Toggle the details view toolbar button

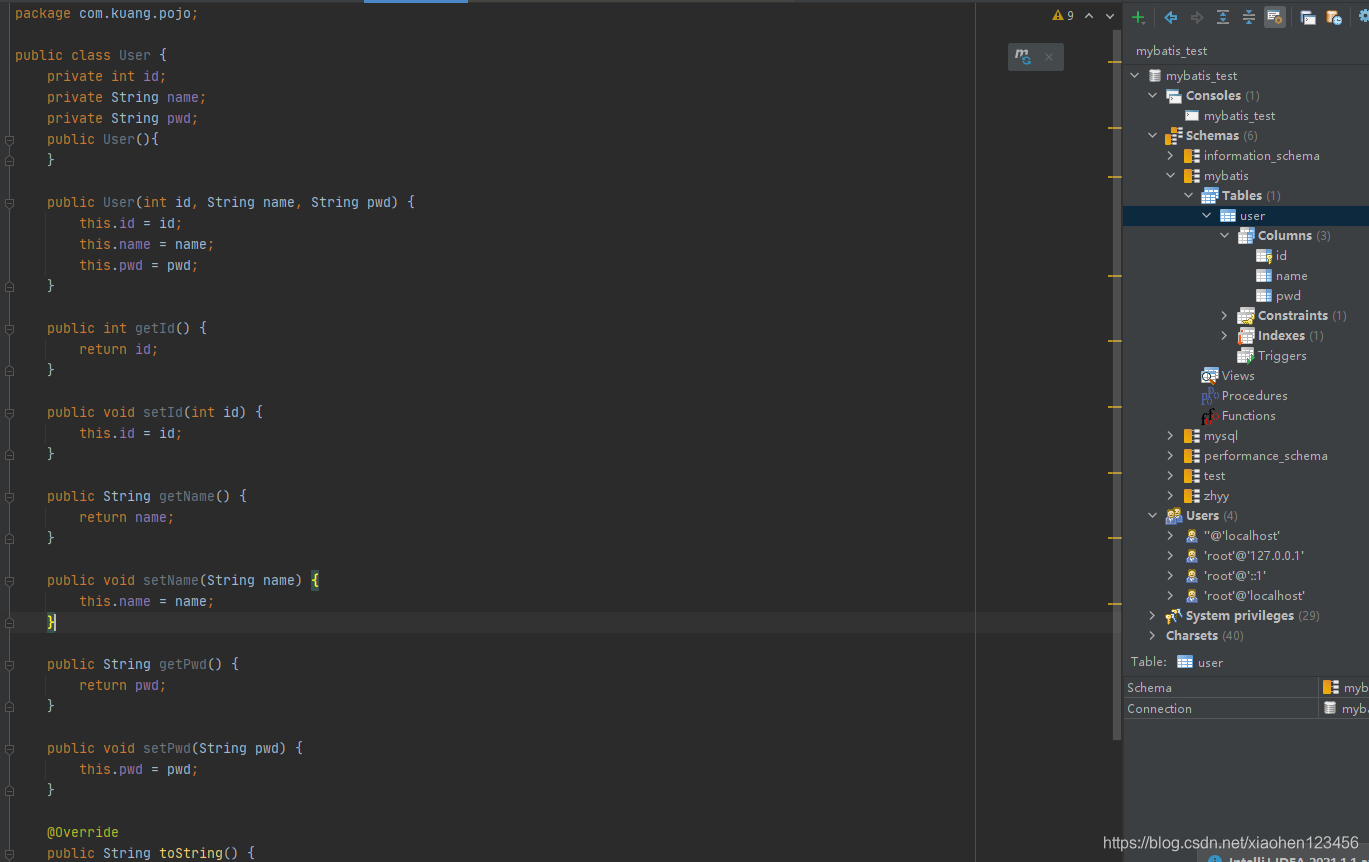(1275, 17)
